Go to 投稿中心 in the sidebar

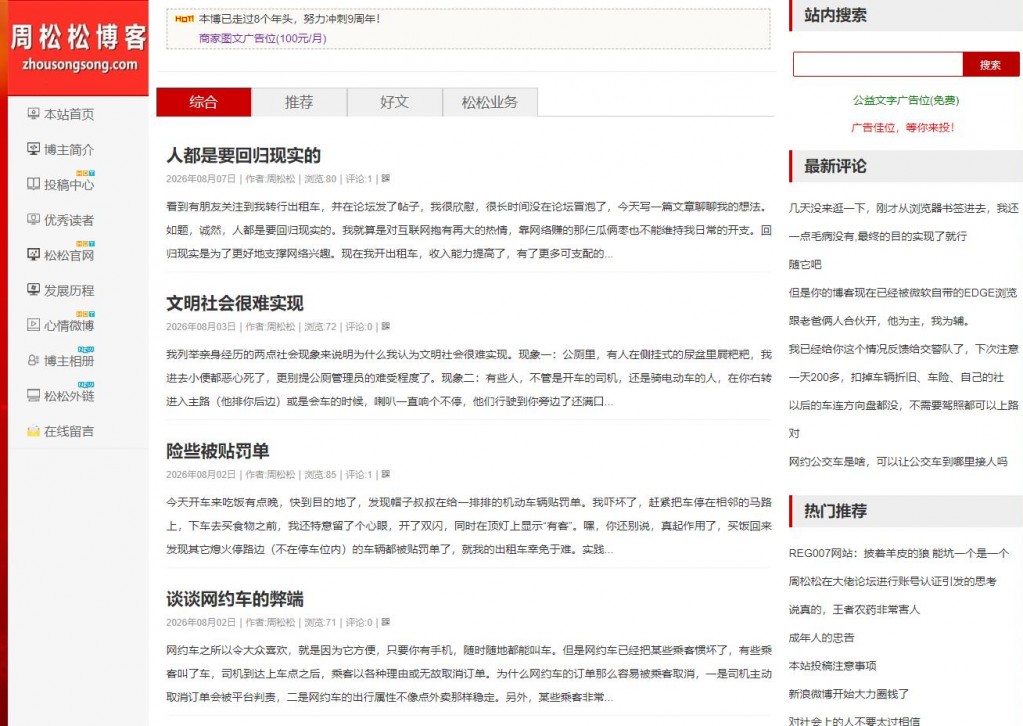click(69, 185)
